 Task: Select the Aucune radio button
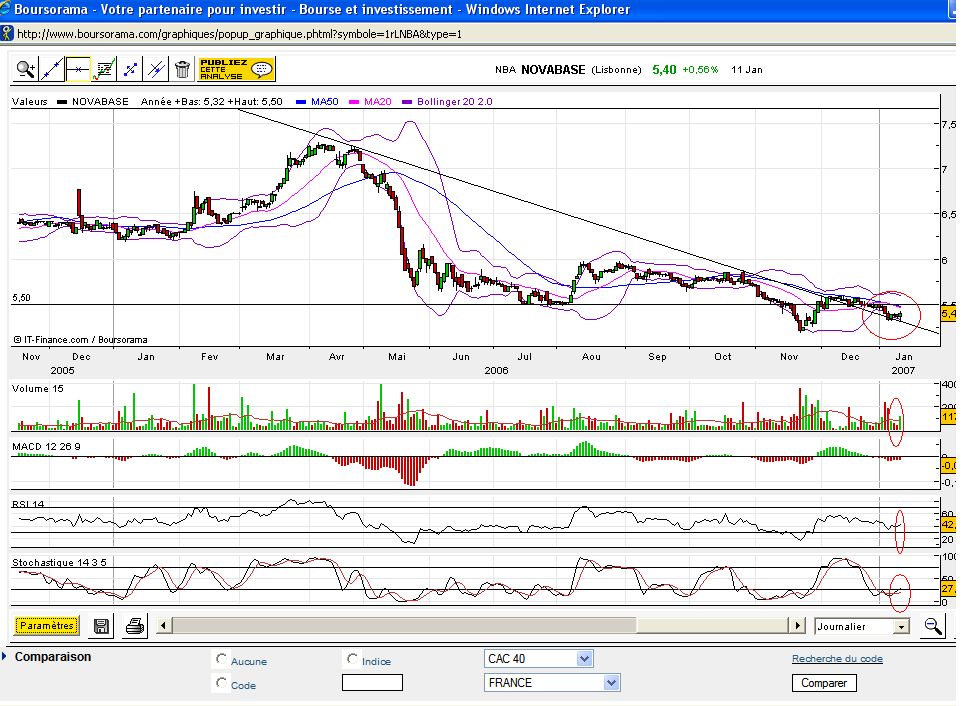(x=221, y=660)
